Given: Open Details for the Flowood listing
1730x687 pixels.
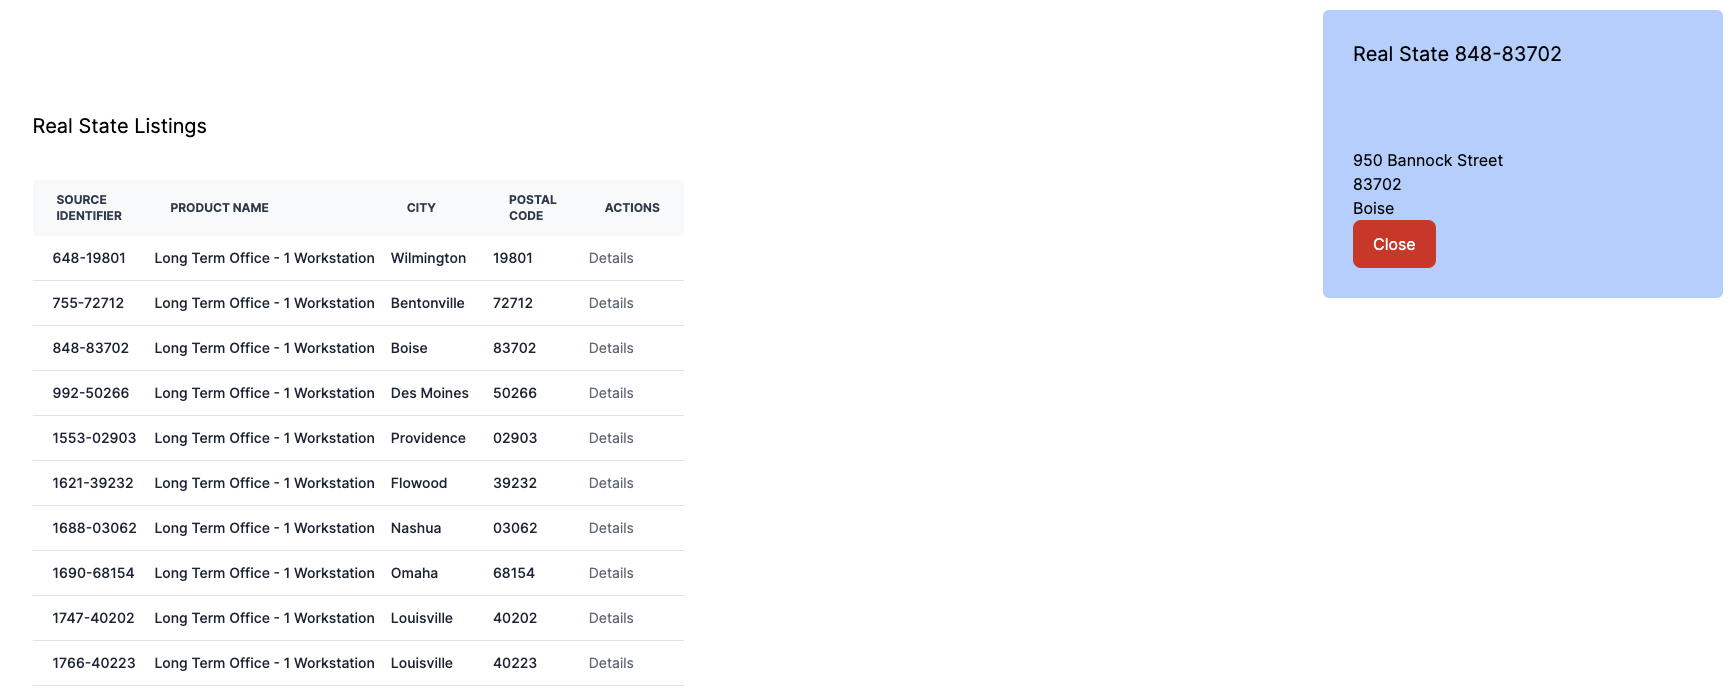Looking at the screenshot, I should click(610, 483).
